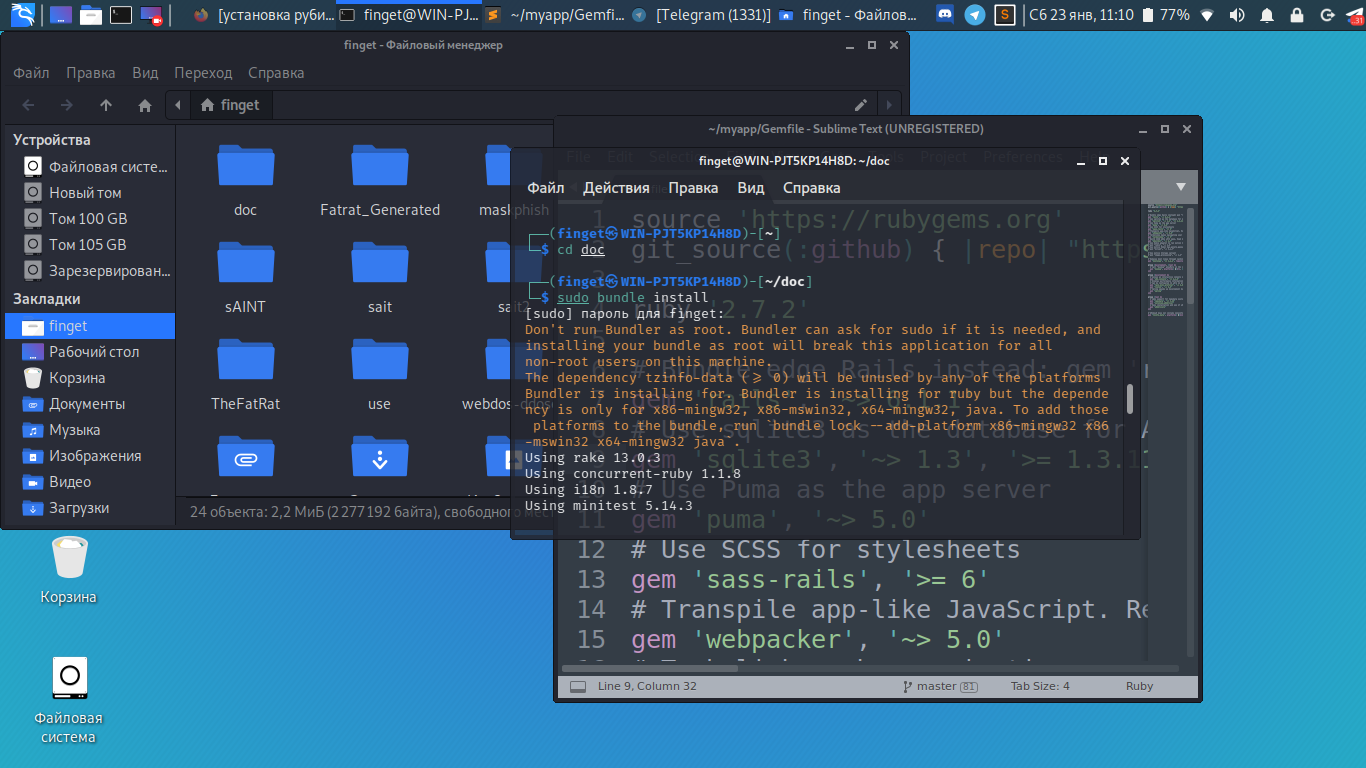1366x768 pixels.
Task: Switch to the установка руби Firefox taskbar window
Action: point(265,15)
